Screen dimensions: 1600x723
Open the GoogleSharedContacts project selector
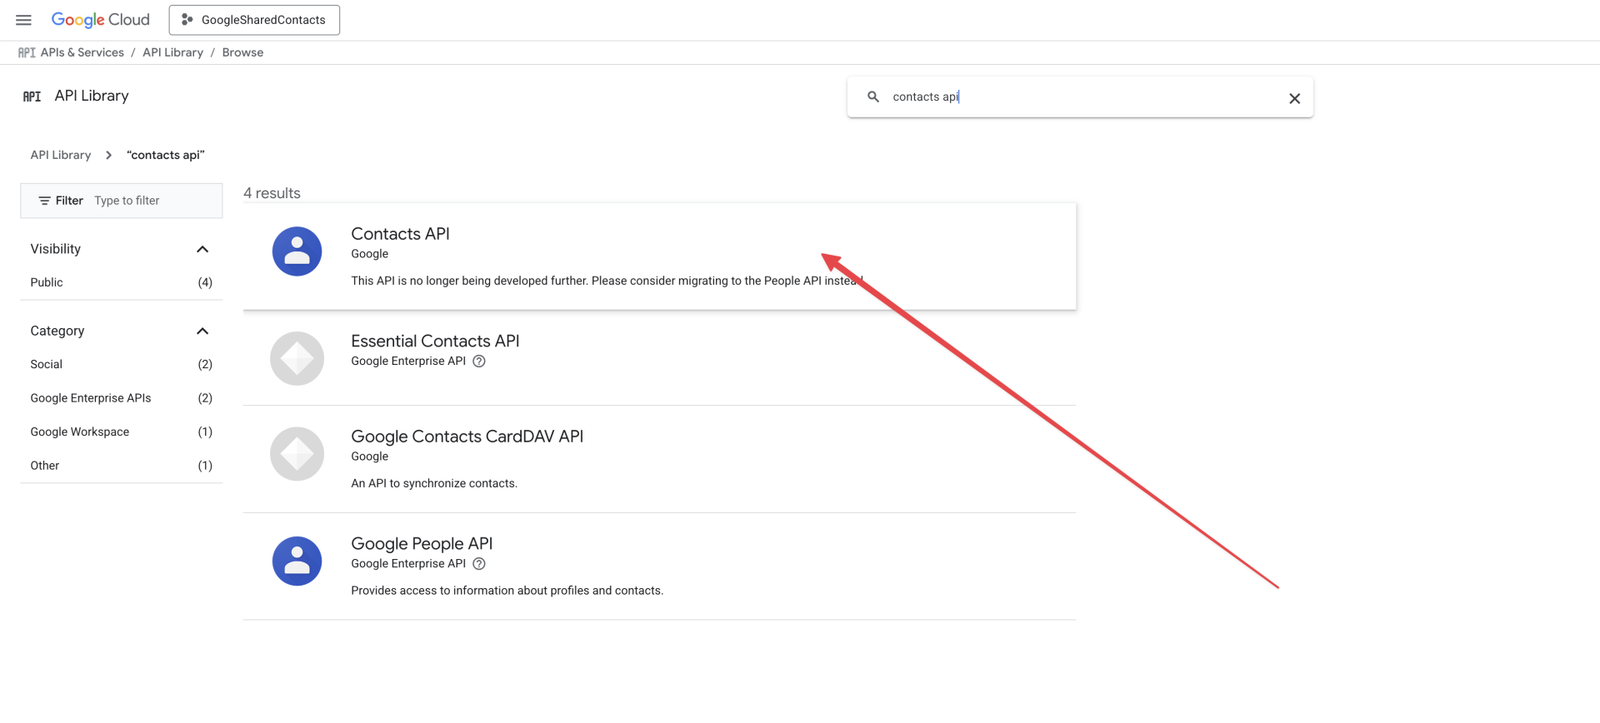[x=254, y=20]
